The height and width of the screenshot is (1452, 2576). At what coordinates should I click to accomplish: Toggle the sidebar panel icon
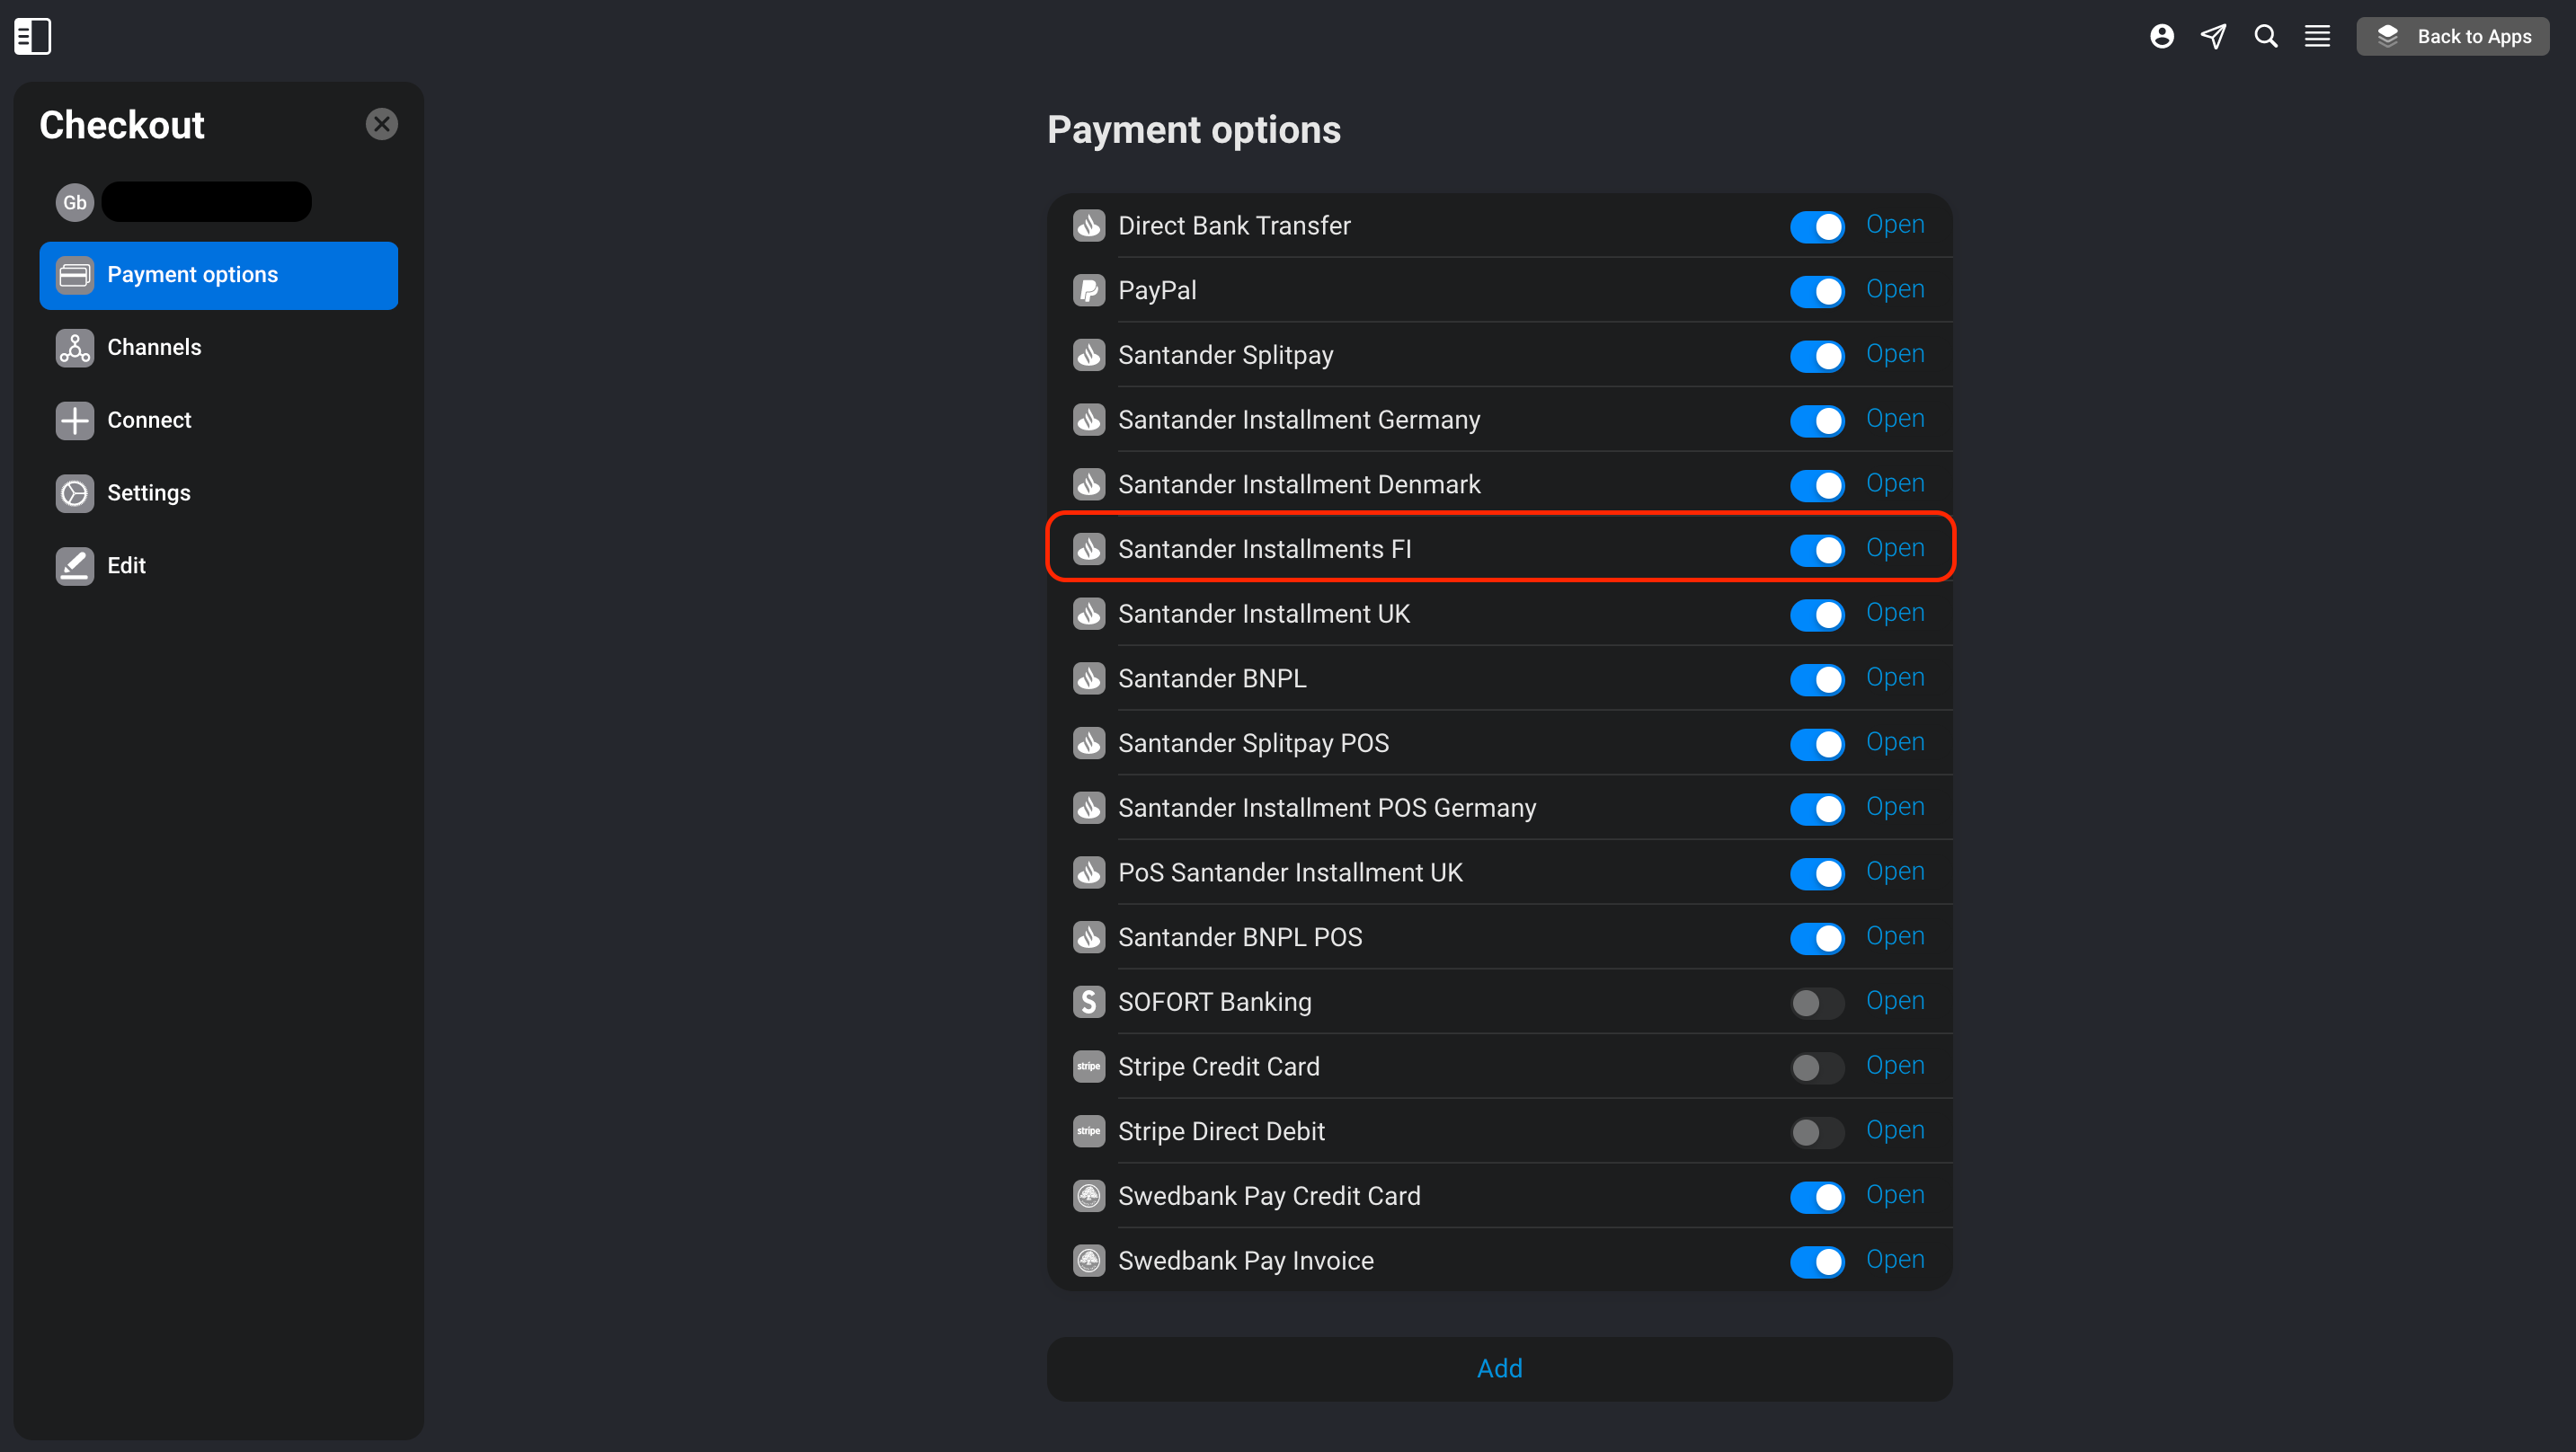[x=32, y=36]
